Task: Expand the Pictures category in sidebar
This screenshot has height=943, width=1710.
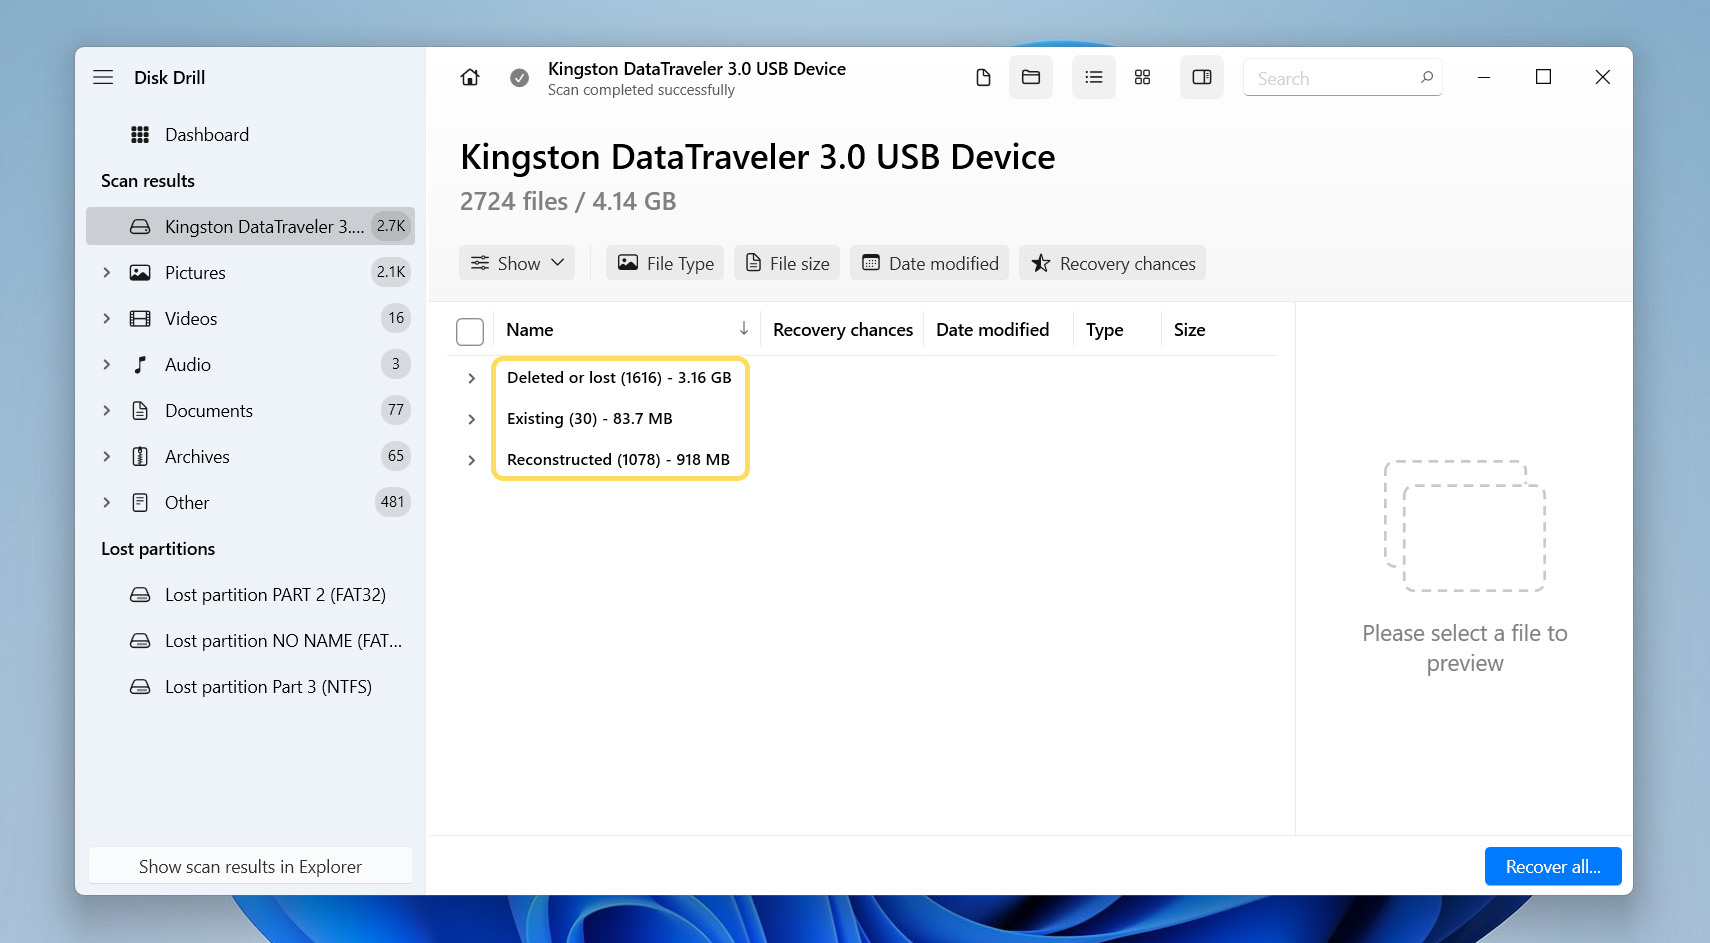Action: click(107, 273)
